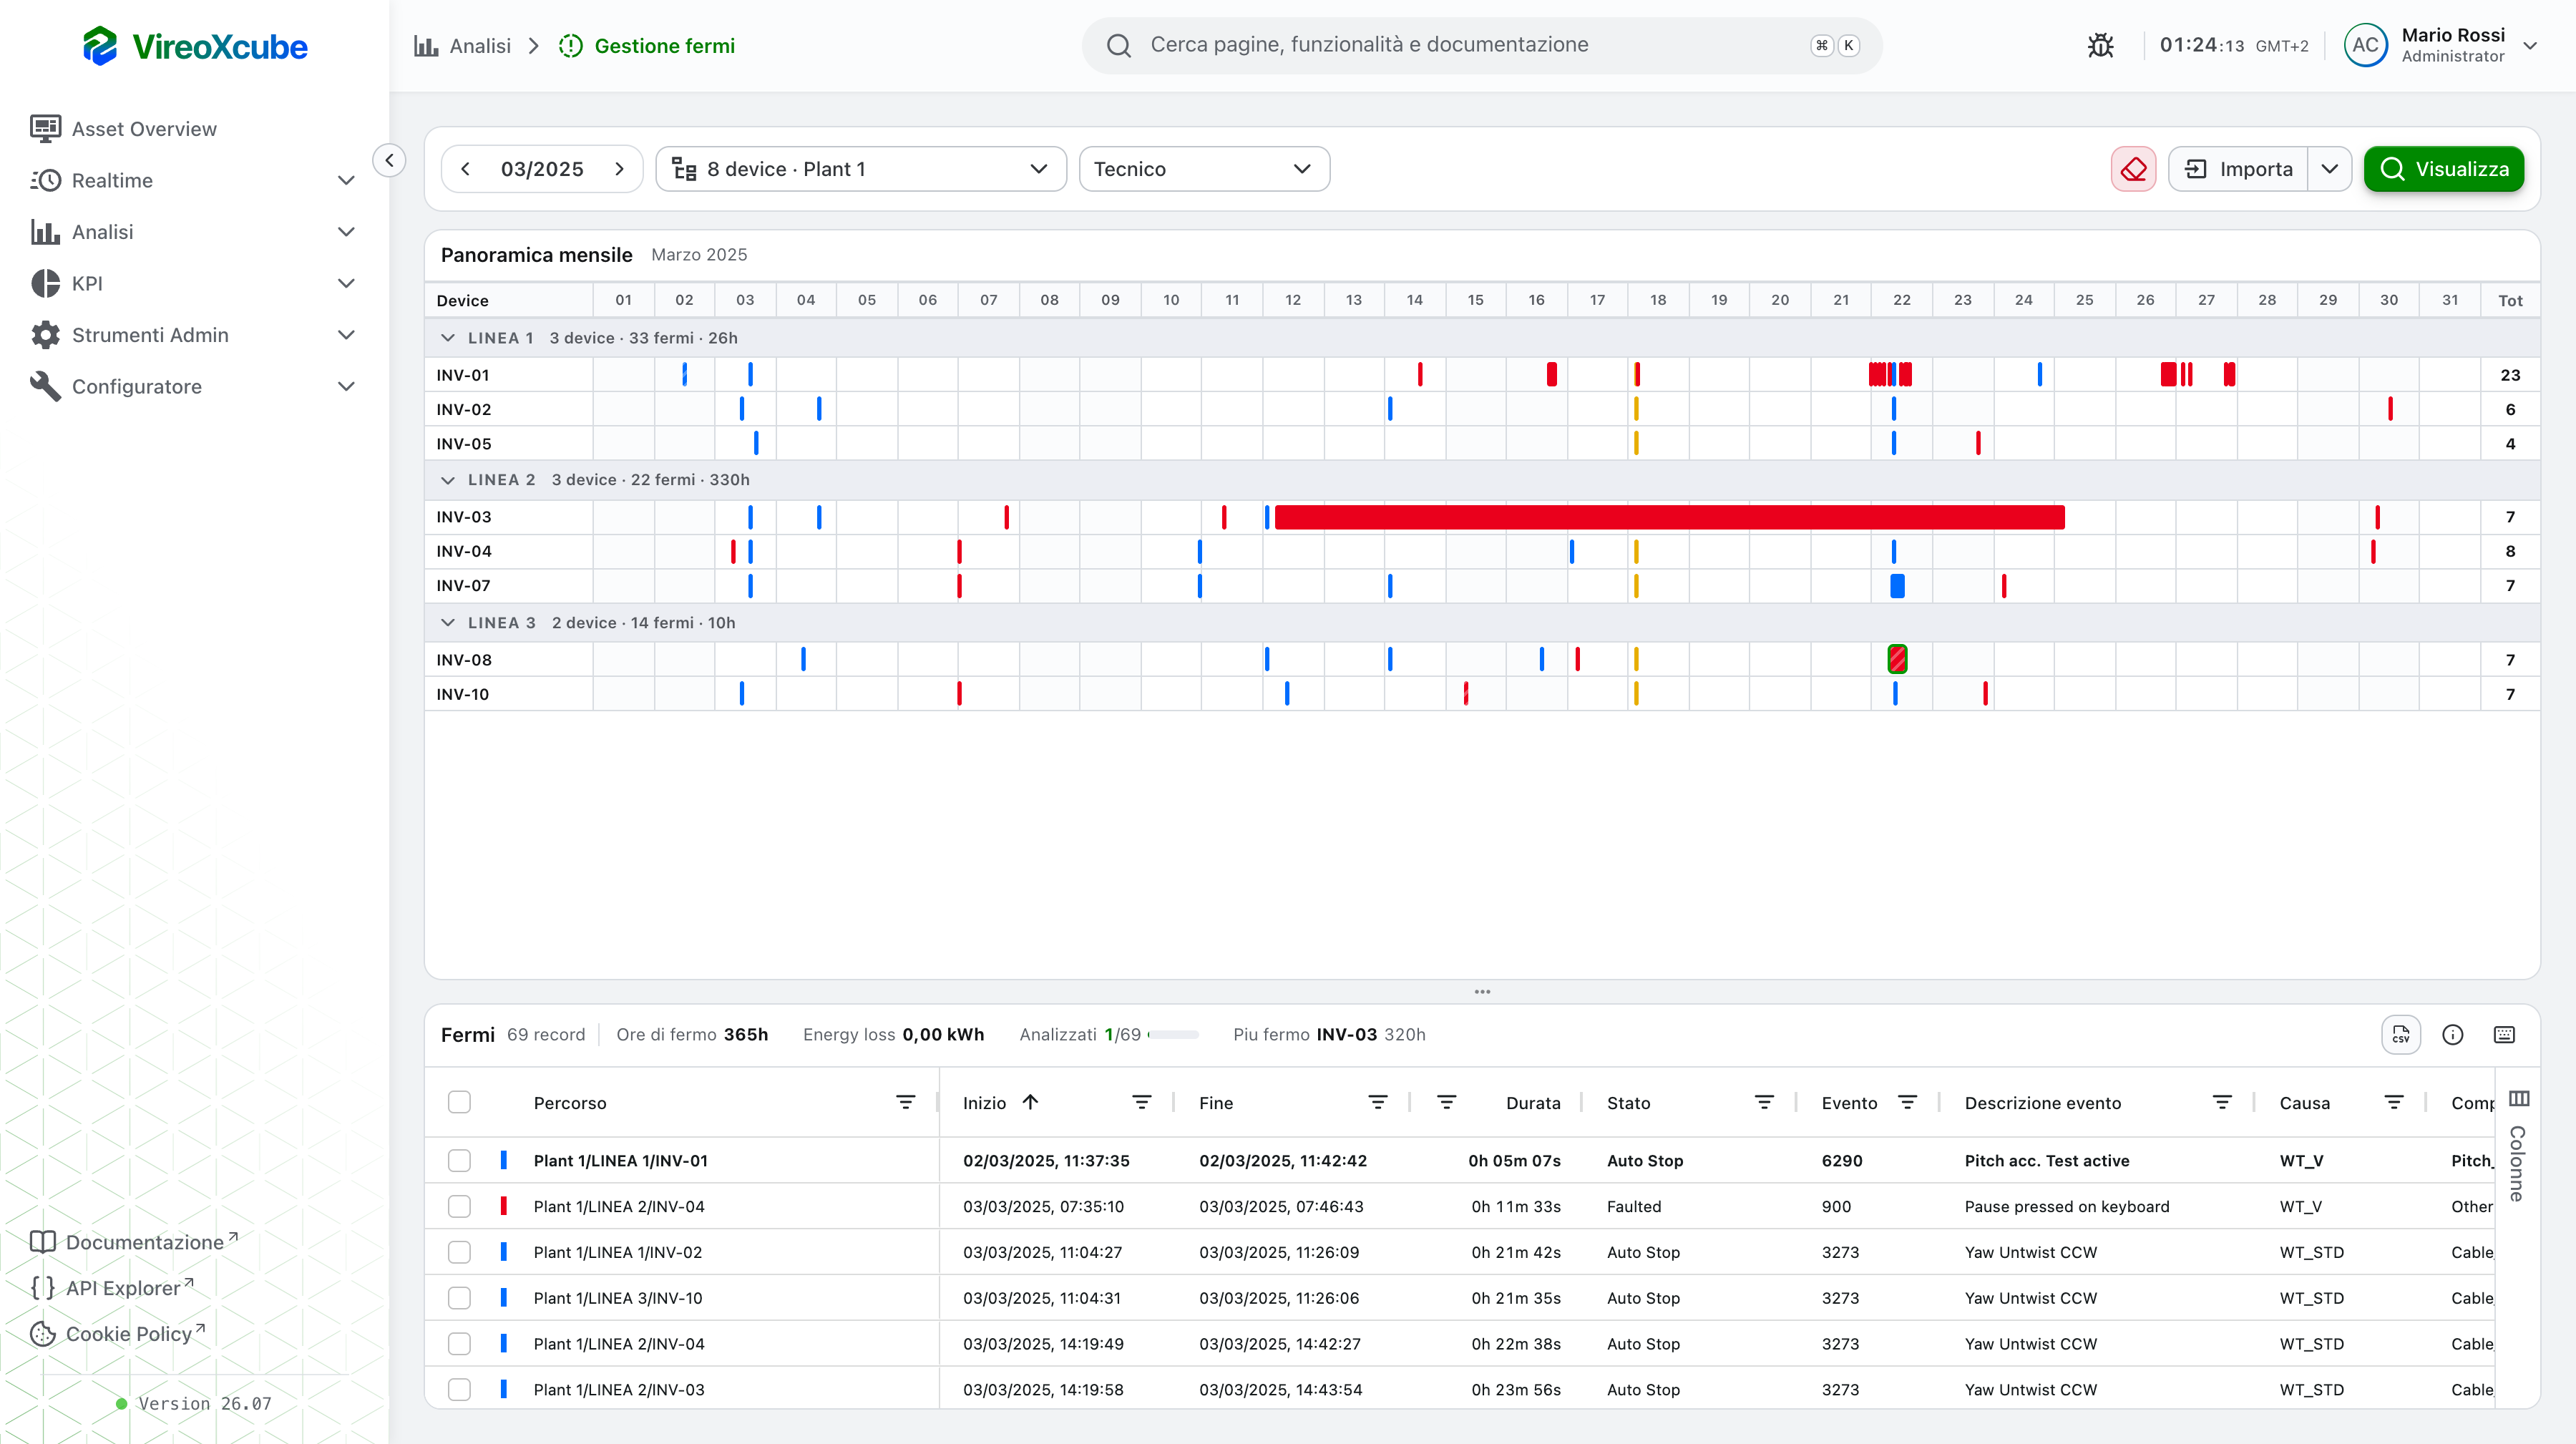Screen dimensions: 2576x1444
Task: Collapse the LINEA 2 group
Action: [447, 480]
